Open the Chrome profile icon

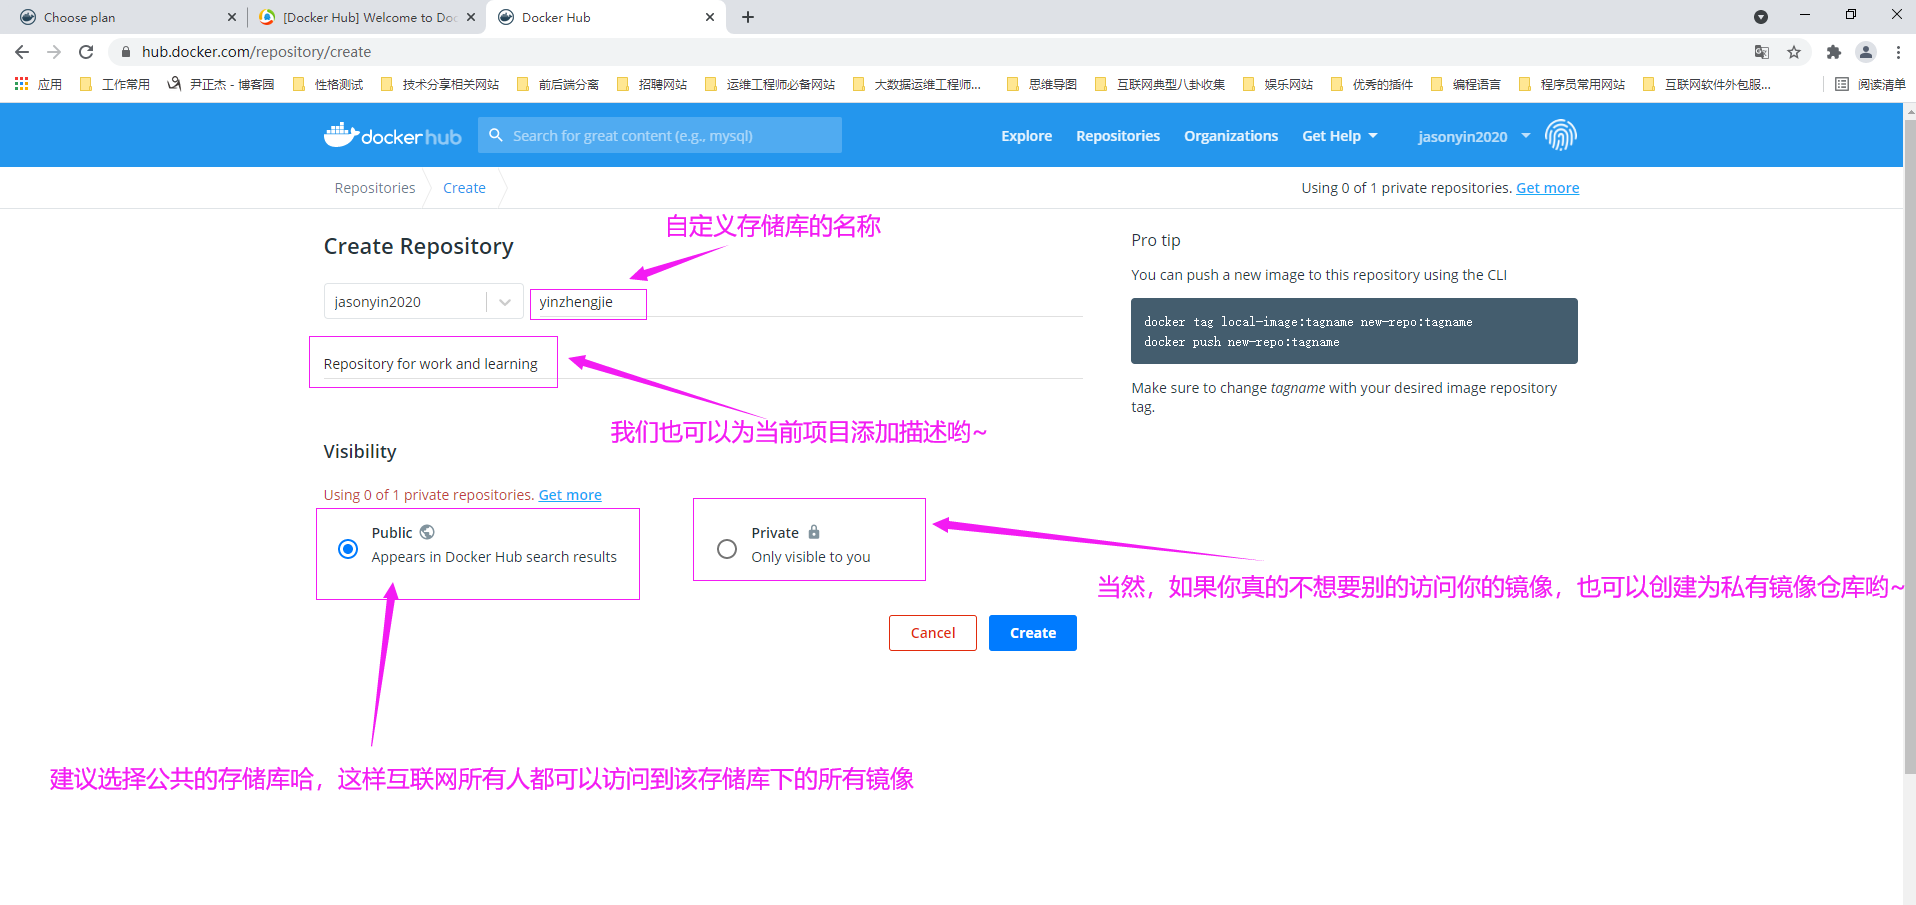coord(1865,52)
